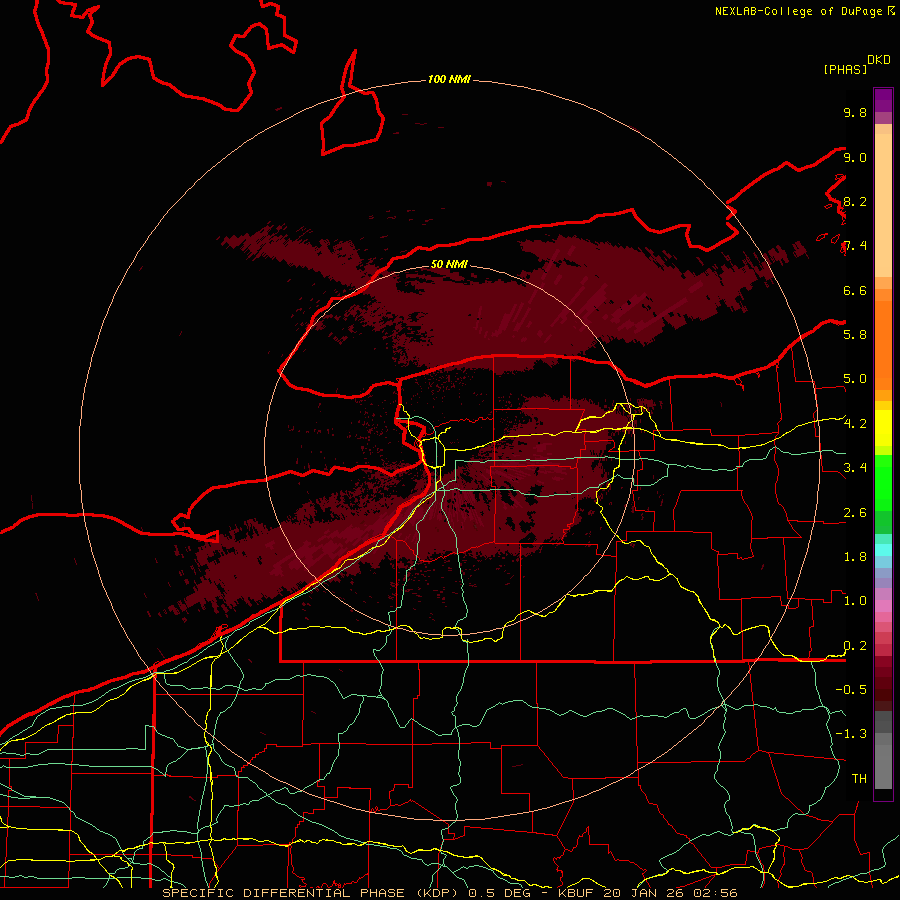Select the 1.0 color scale value
Screen dimensions: 900x900
pyautogui.click(x=855, y=600)
